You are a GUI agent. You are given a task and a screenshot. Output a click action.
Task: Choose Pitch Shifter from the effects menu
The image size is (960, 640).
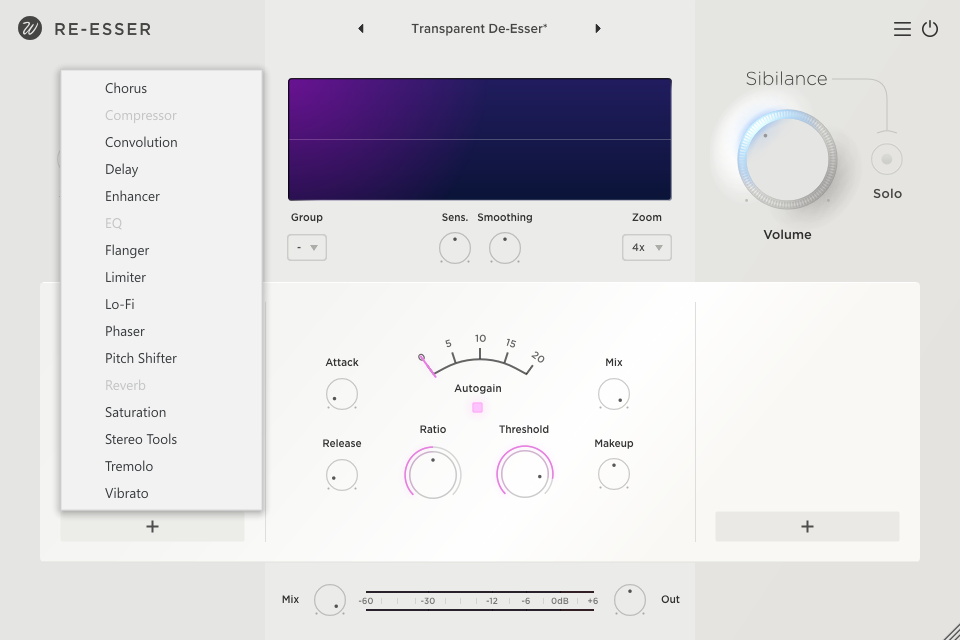(141, 358)
